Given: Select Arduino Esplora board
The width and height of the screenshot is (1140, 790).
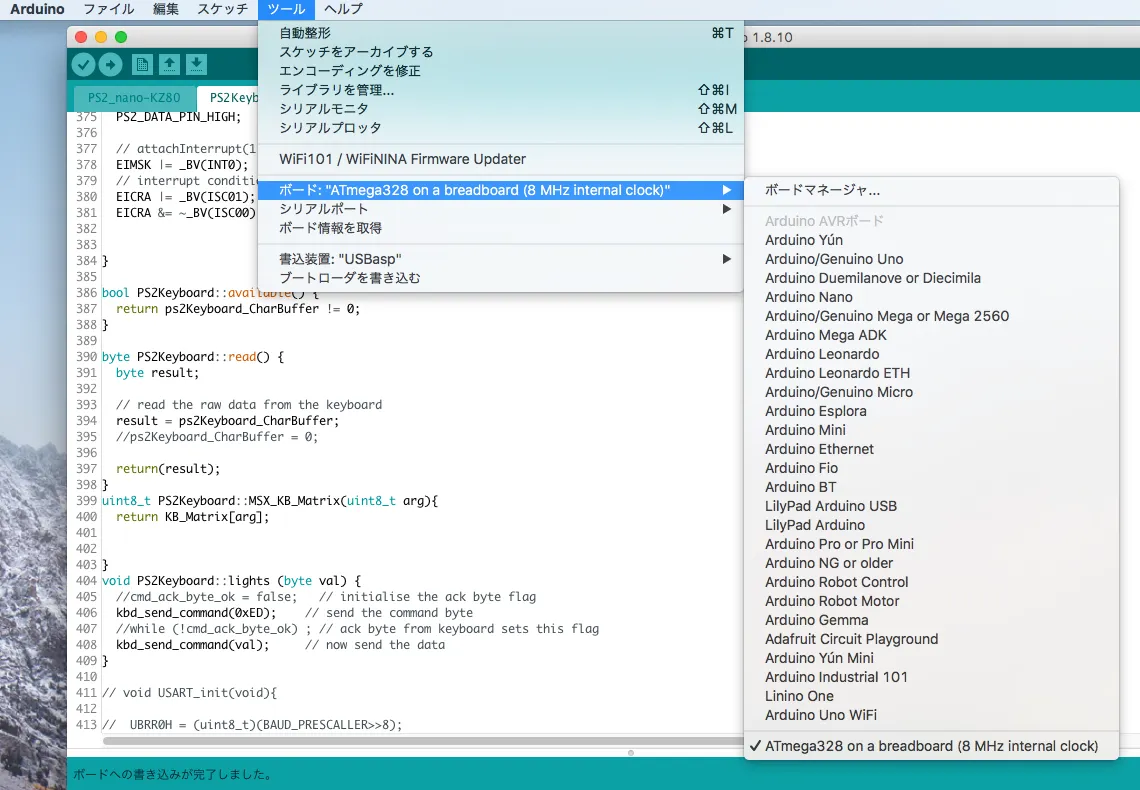Looking at the screenshot, I should tap(931, 411).
